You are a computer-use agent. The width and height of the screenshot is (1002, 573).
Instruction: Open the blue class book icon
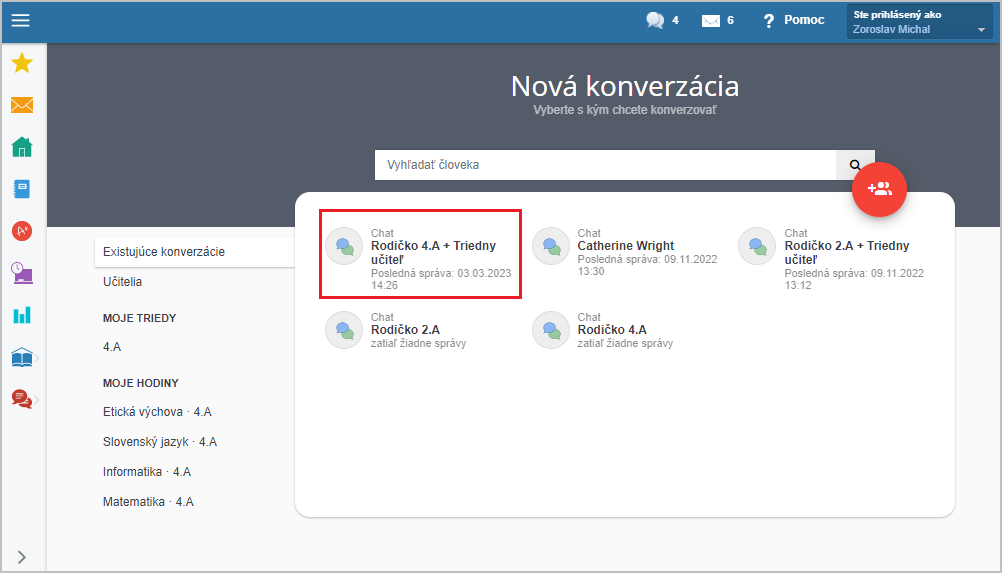click(x=22, y=189)
